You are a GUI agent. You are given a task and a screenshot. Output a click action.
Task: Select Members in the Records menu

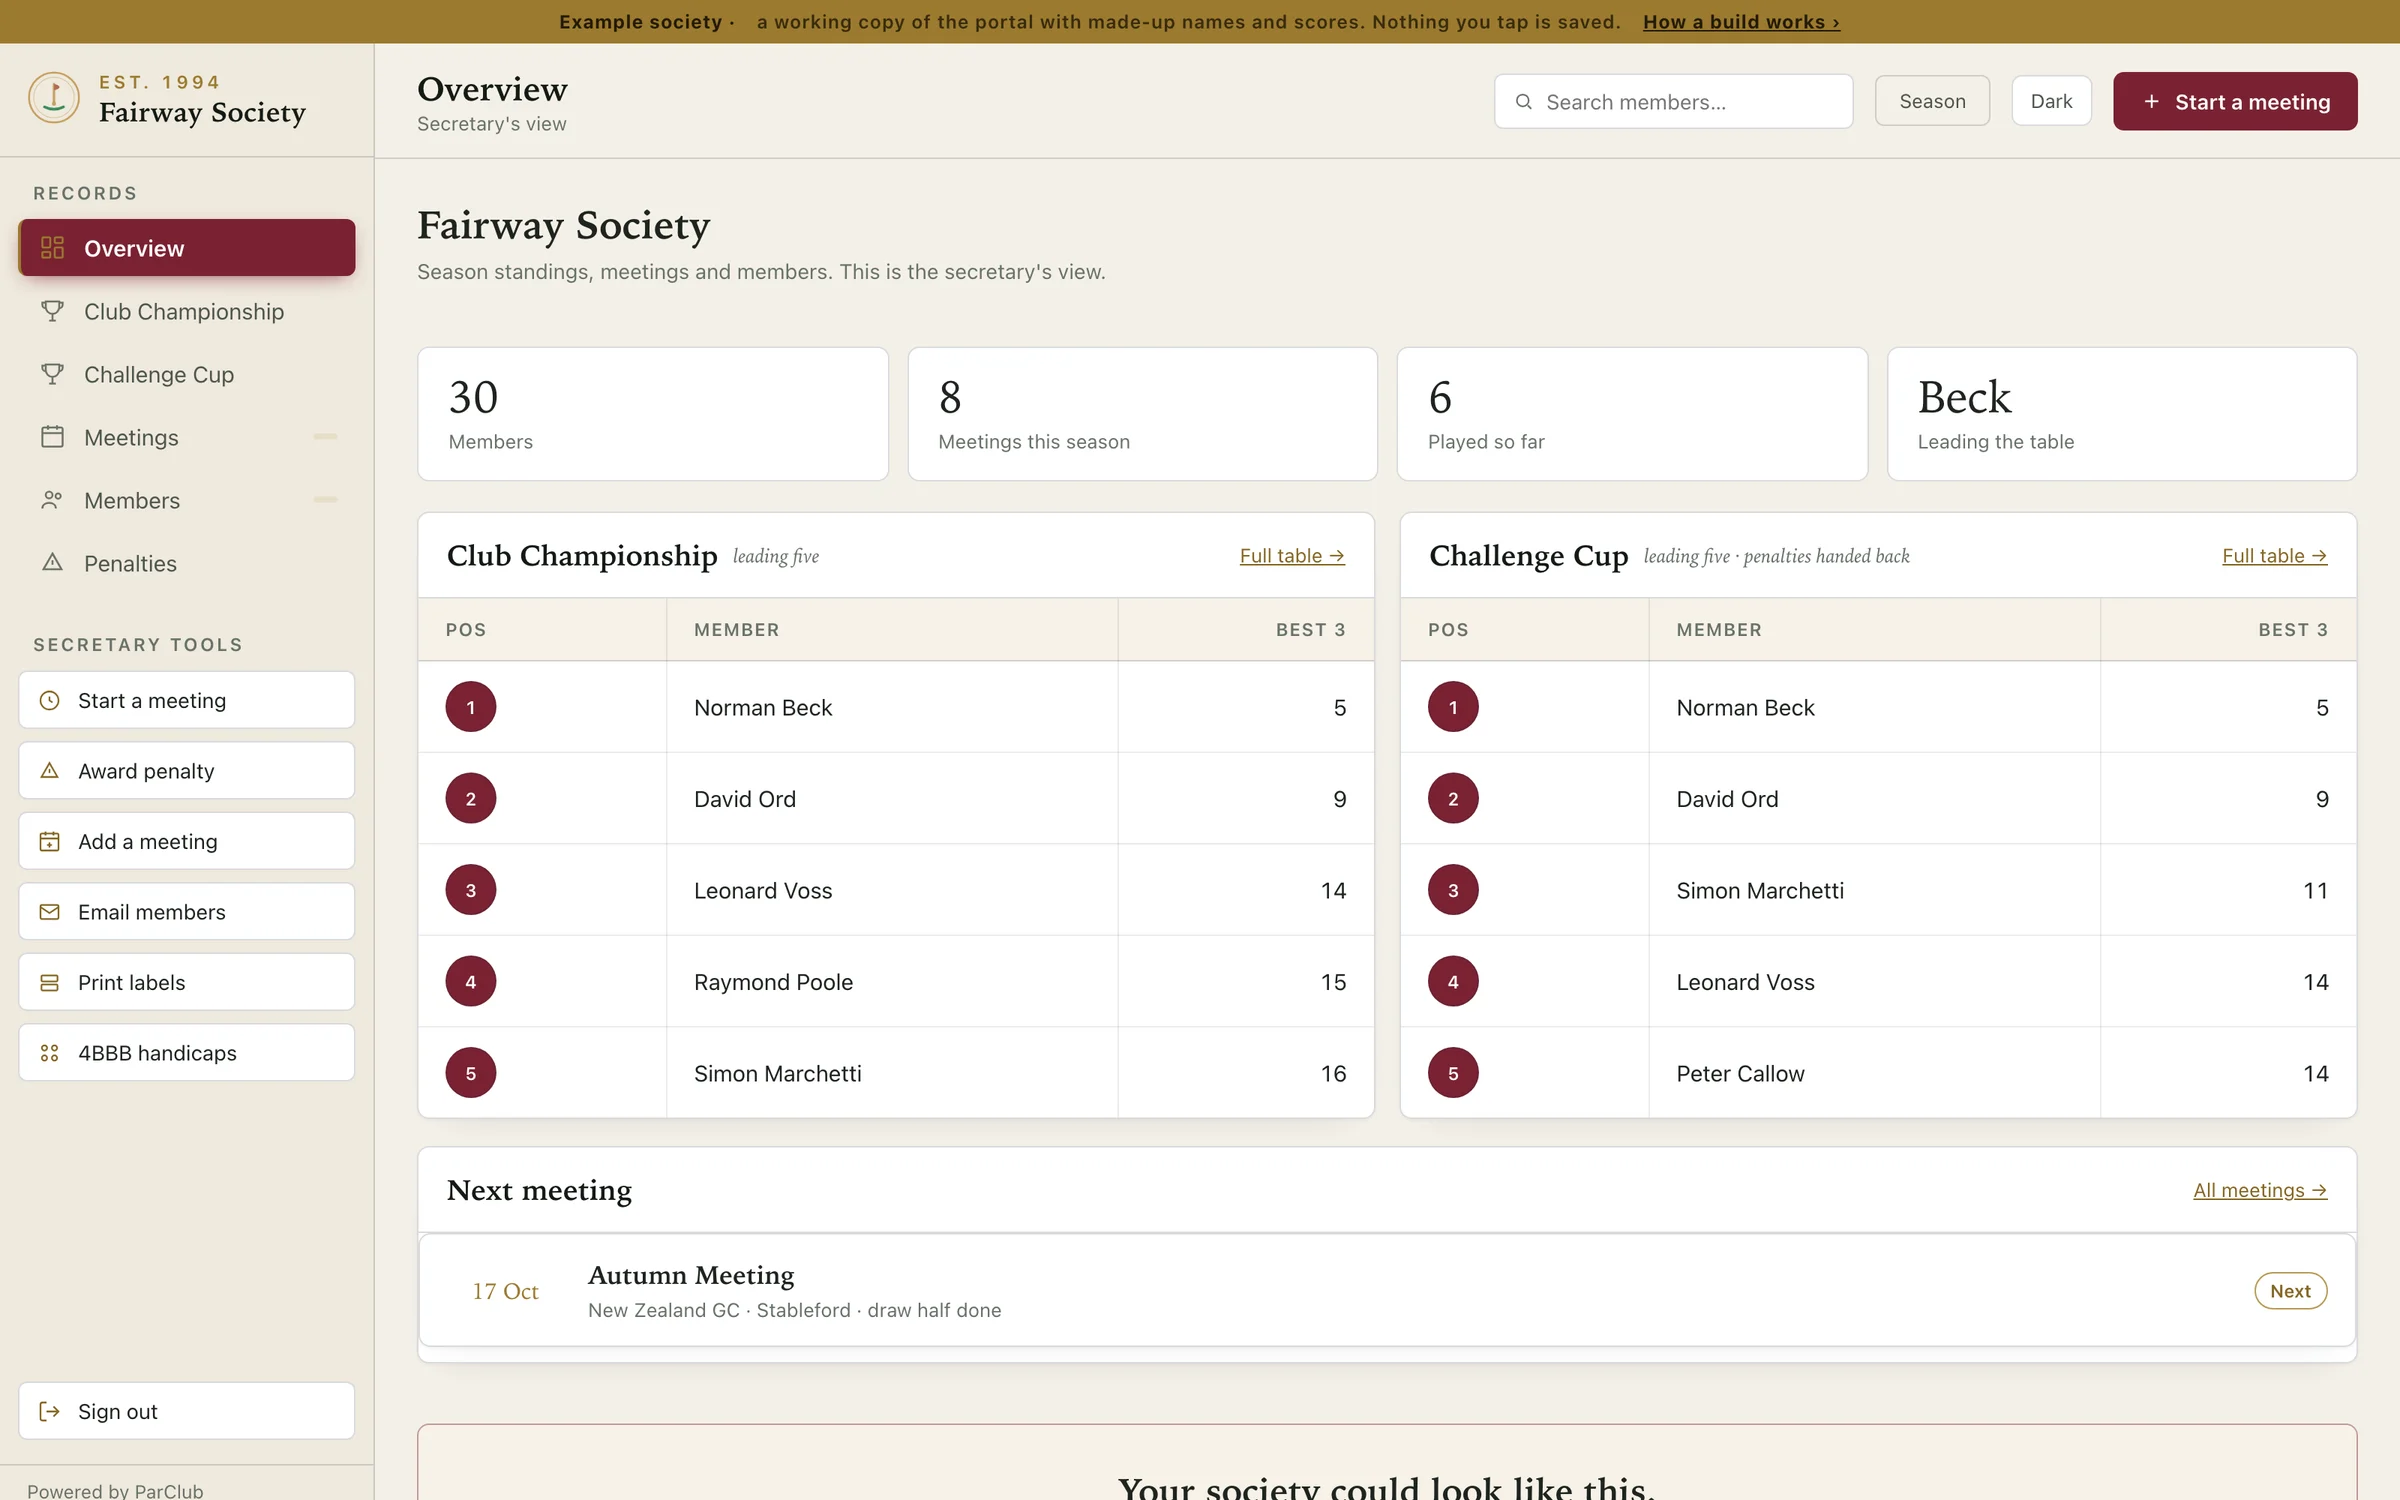coord(187,500)
